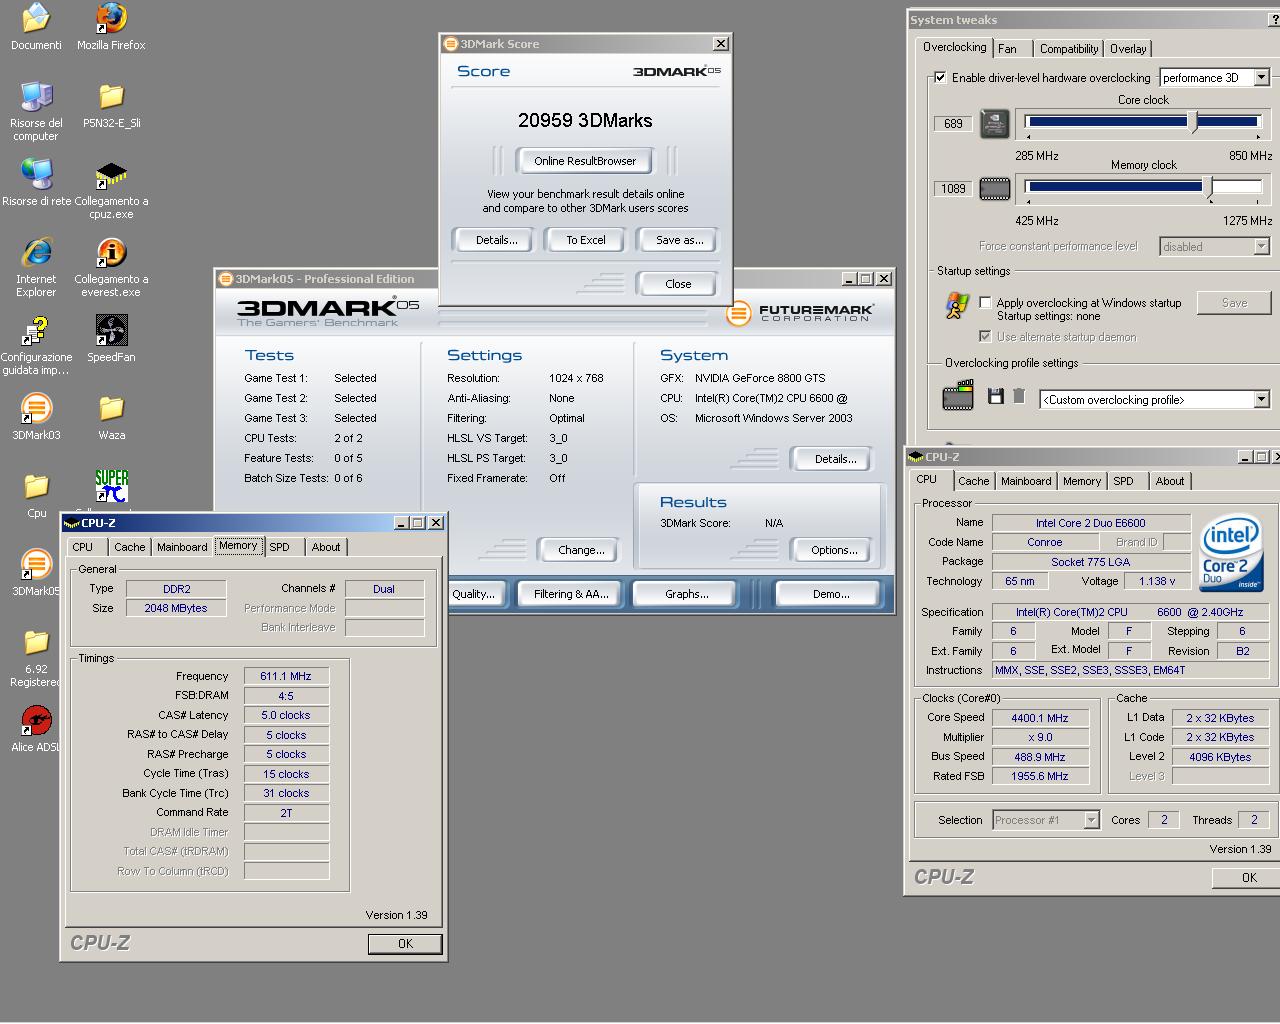Switch to the Fan tab in System tweaks
The width and height of the screenshot is (1280, 1024).
tap(1008, 48)
